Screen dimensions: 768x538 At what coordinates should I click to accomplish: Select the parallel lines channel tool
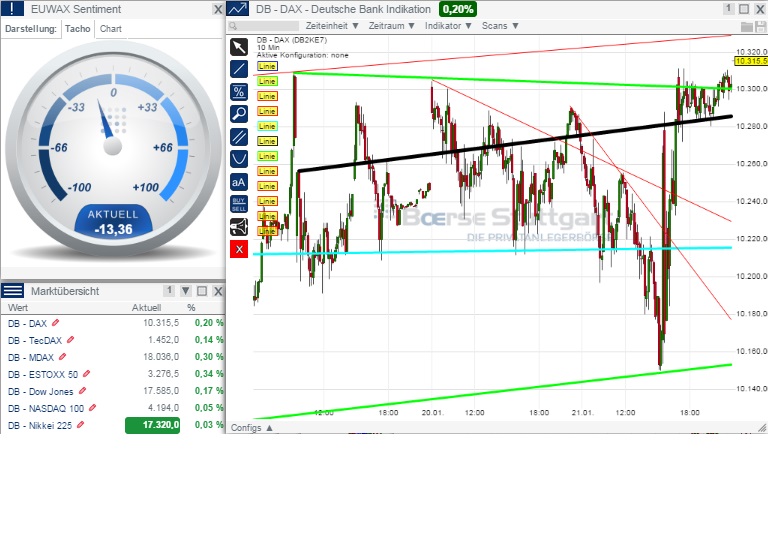[x=239, y=137]
